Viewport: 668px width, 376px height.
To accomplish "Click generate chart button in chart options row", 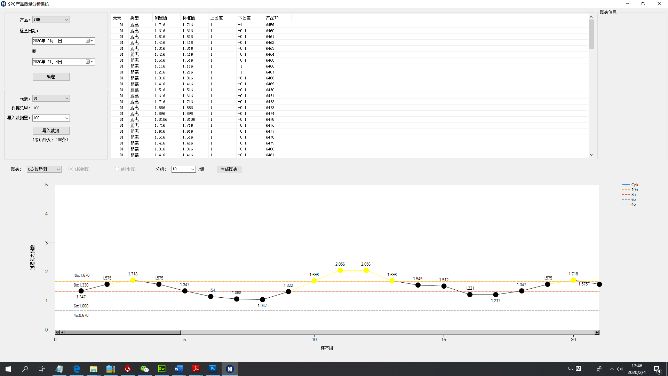I will (x=229, y=169).
